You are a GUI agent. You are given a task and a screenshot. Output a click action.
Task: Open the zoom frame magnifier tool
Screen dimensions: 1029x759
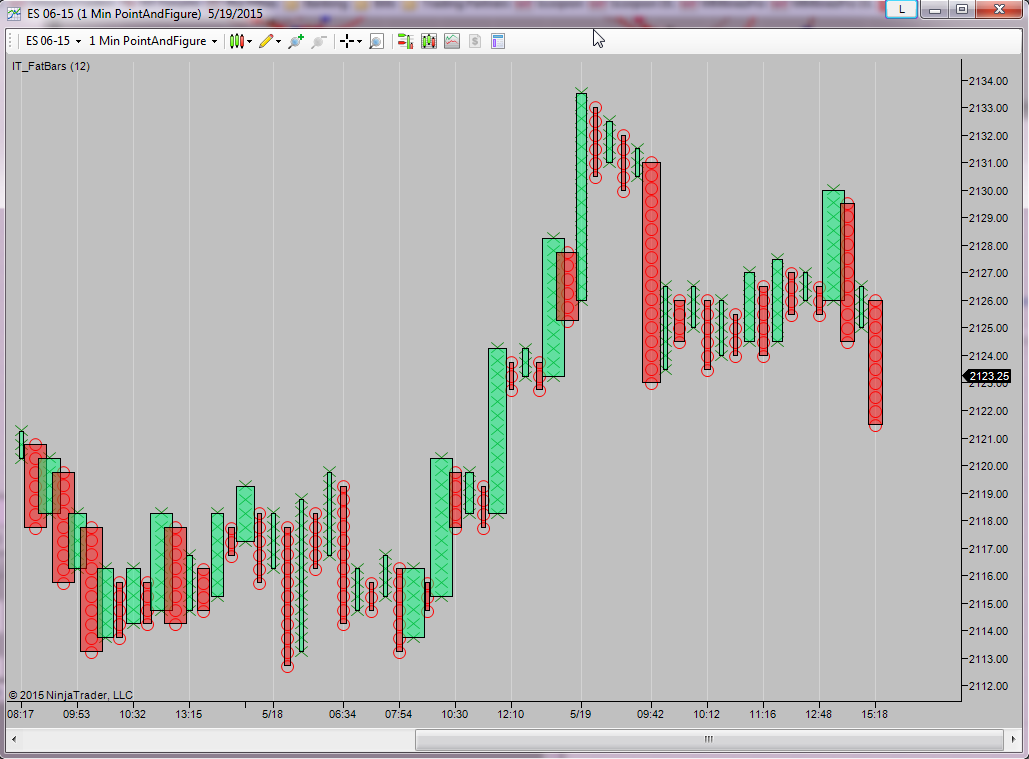pyautogui.click(x=376, y=41)
